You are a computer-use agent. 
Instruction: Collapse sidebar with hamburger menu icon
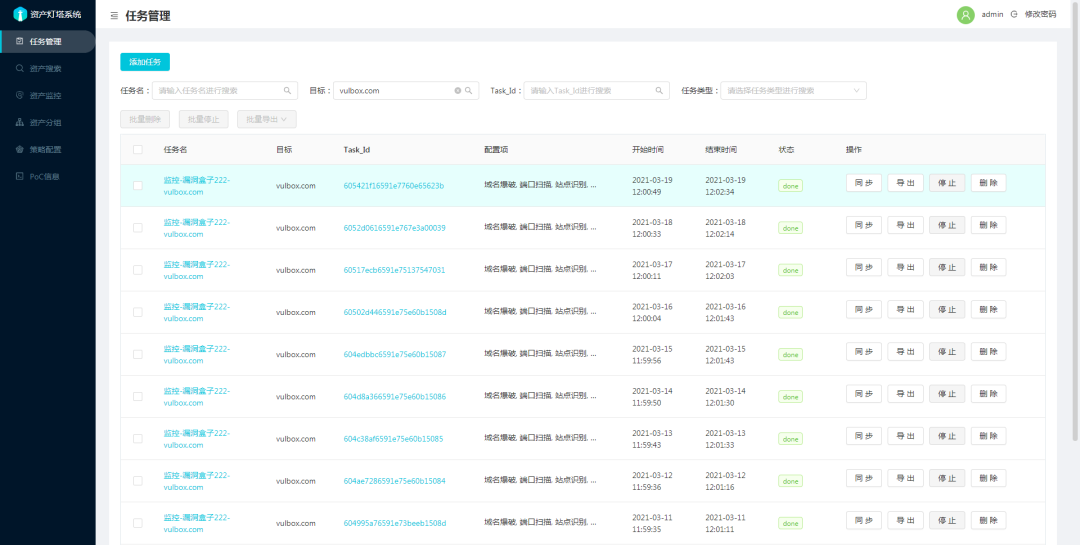114,16
